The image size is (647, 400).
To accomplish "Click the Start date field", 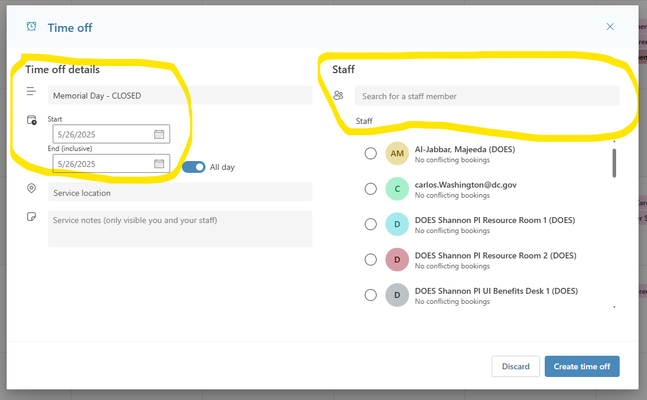I will (111, 134).
